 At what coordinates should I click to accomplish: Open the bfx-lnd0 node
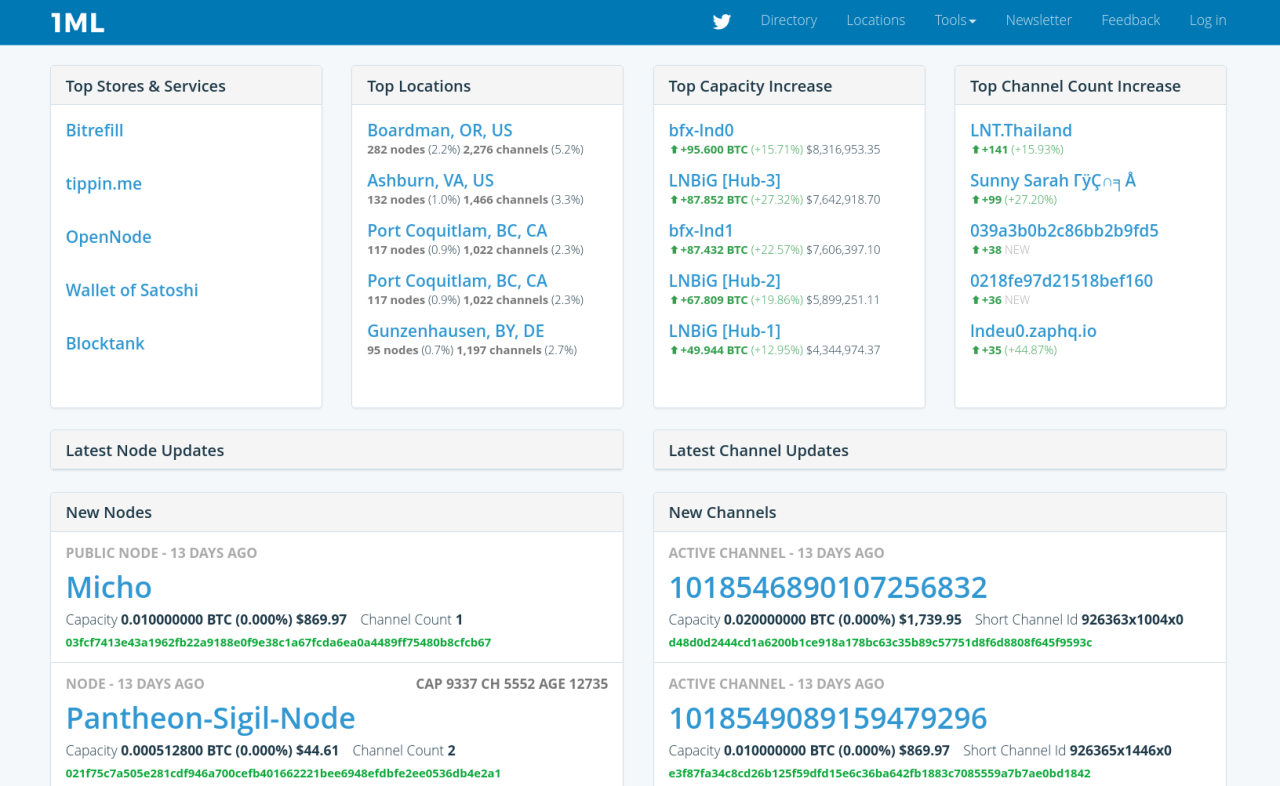click(x=701, y=130)
